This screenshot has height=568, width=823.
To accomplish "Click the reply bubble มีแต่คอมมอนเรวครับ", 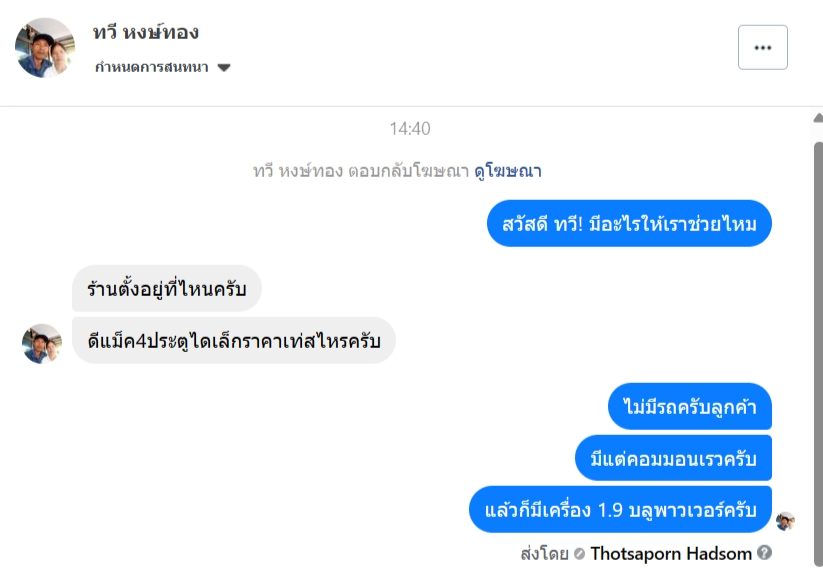I will tap(673, 458).
